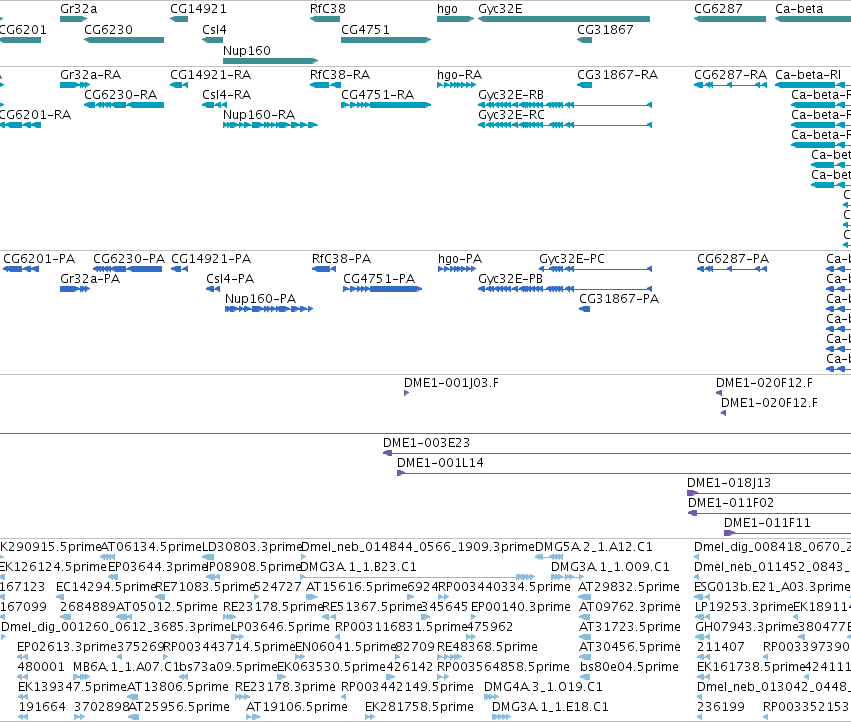Click the DME1-001J03.F marker
This screenshot has width=851, height=722.
click(407, 393)
